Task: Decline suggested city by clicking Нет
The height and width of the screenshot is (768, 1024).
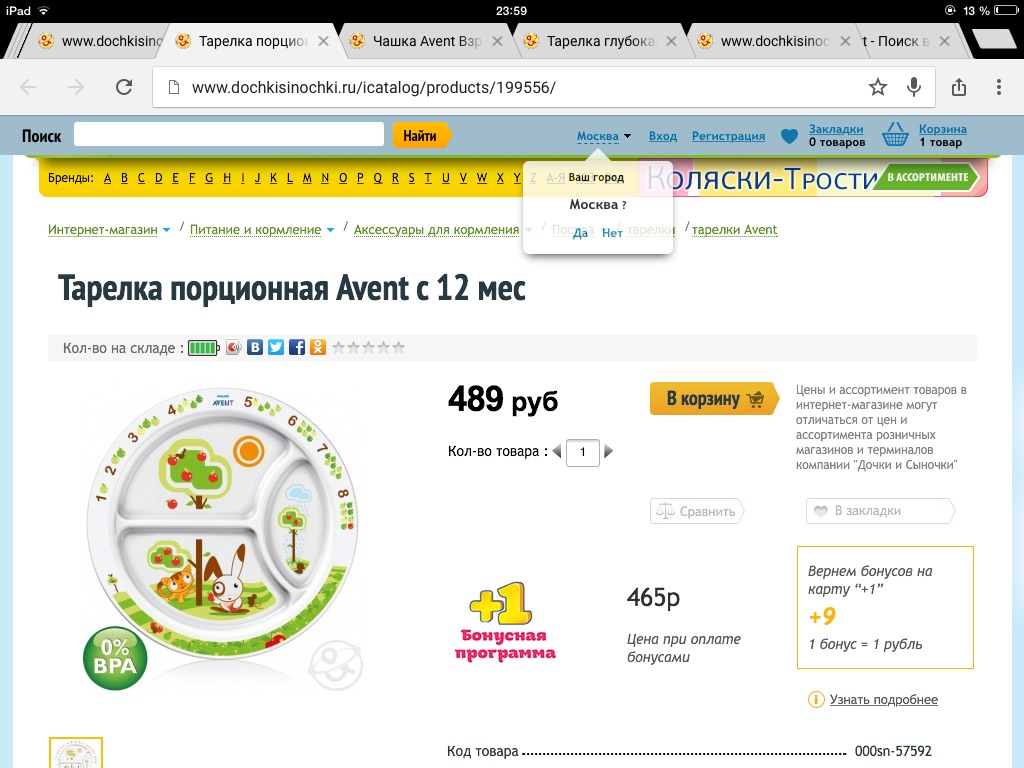Action: [x=612, y=232]
